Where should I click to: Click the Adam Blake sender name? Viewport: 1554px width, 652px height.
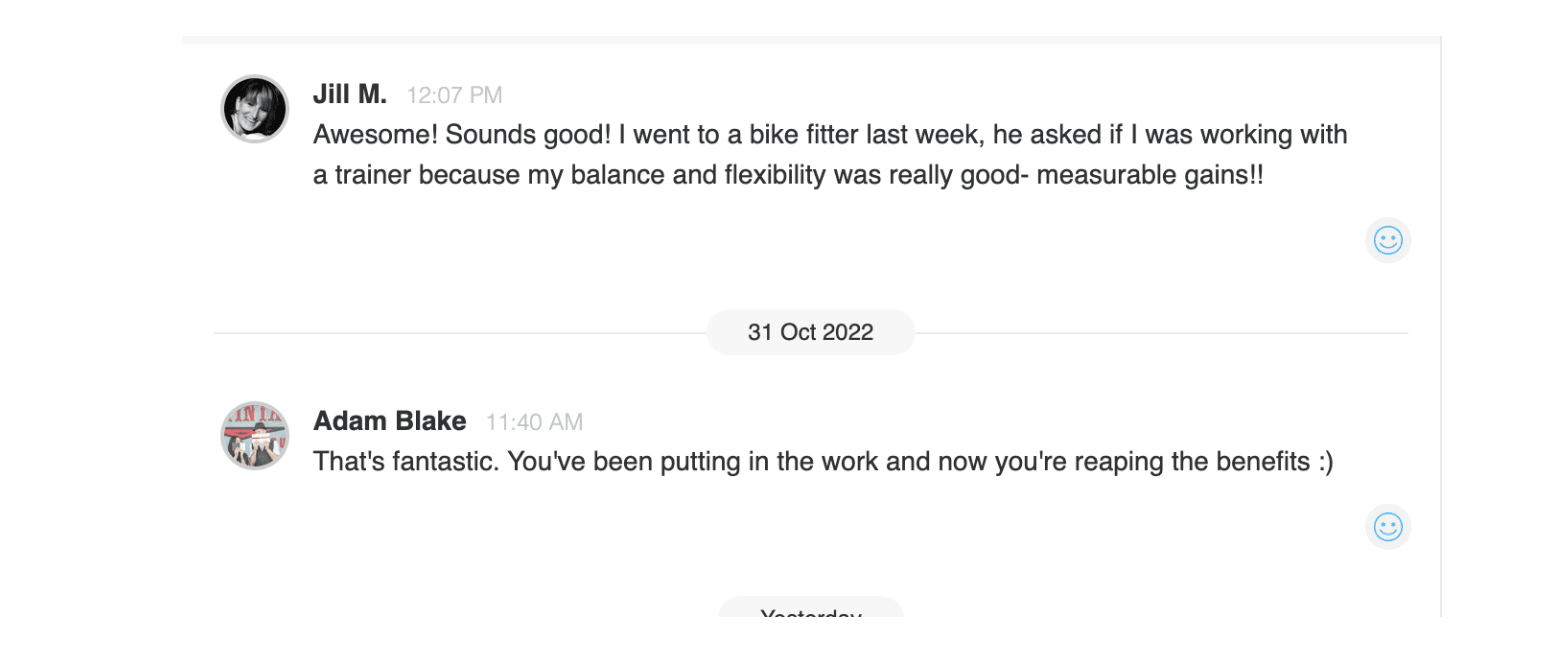coord(390,422)
